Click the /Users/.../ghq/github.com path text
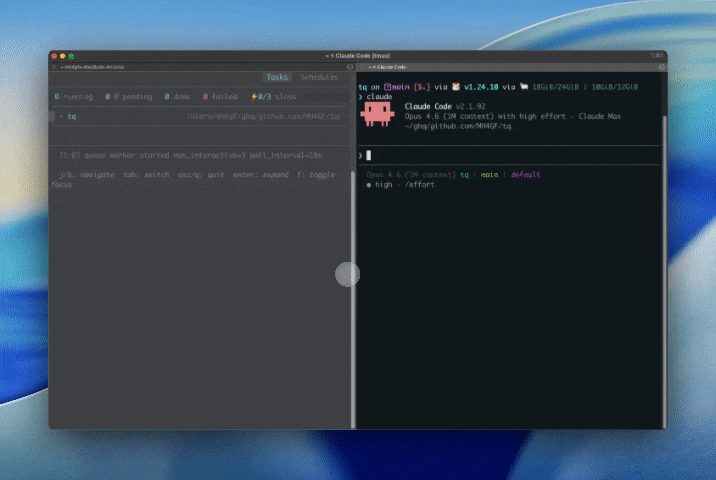Screen dimensions: 716x480 tap(263, 116)
